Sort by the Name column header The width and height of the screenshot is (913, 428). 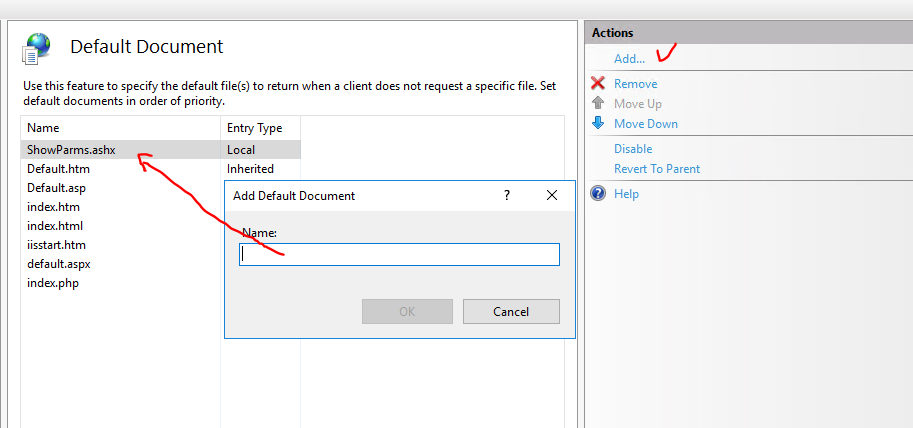tap(121, 128)
